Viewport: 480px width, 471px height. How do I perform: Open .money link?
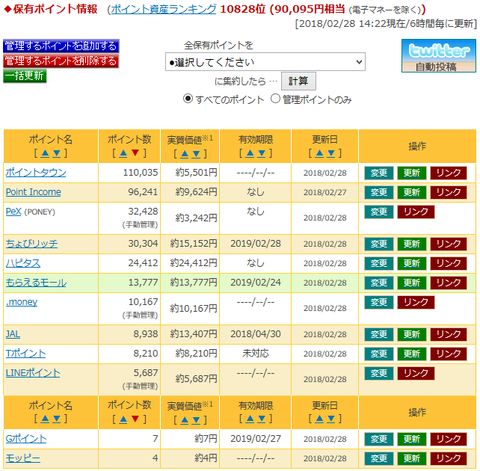tap(22, 302)
